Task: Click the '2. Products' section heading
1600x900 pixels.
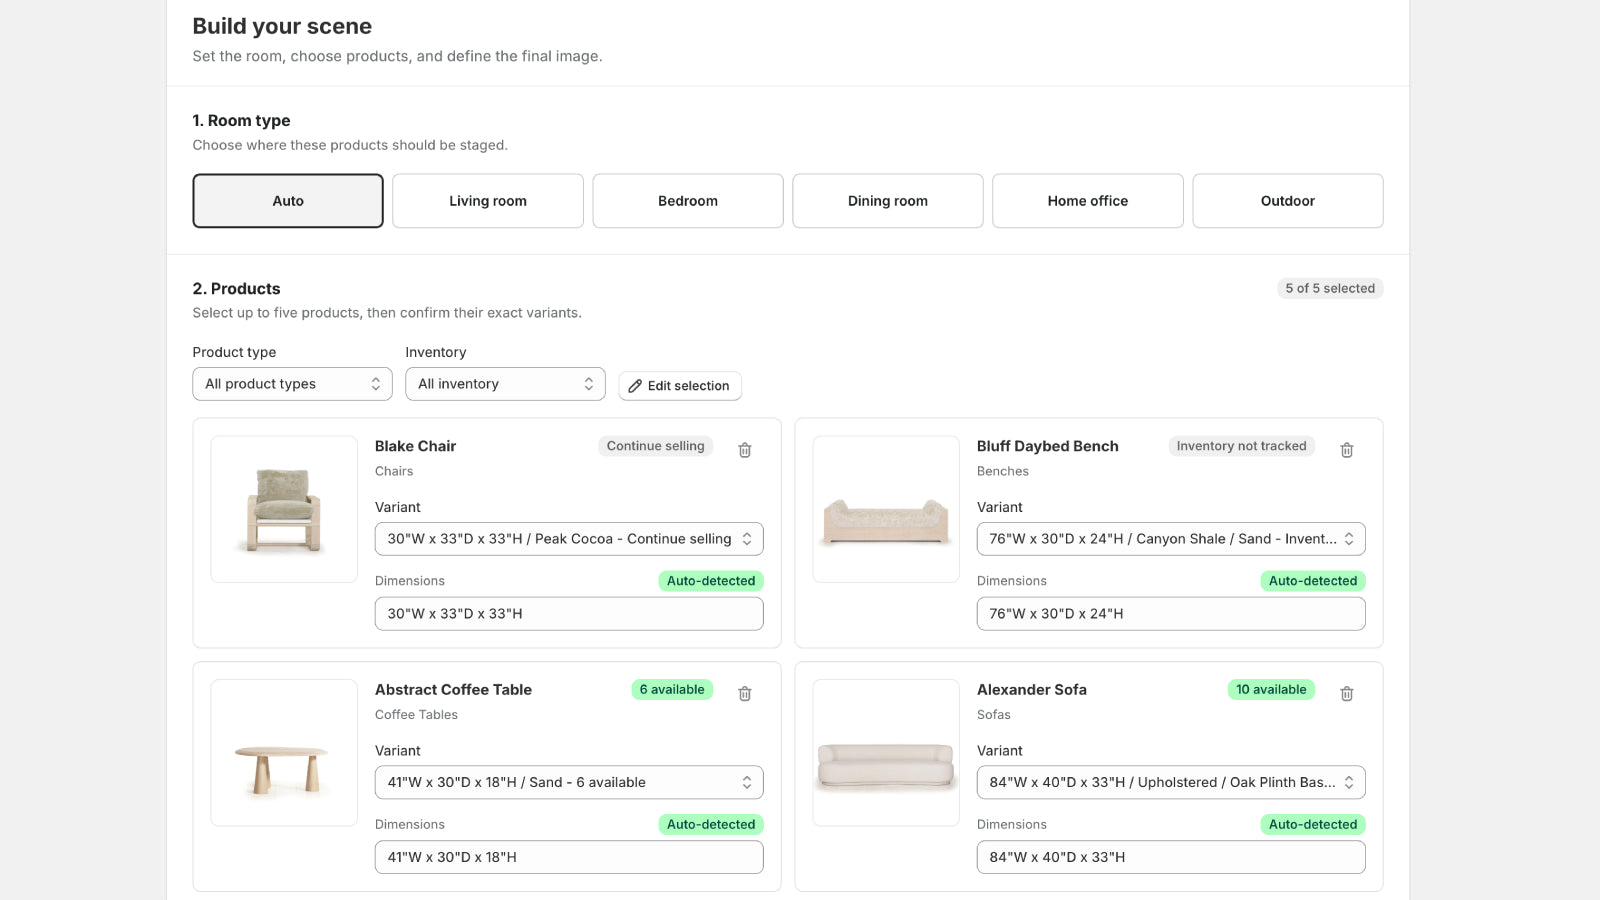Action: coord(236,288)
